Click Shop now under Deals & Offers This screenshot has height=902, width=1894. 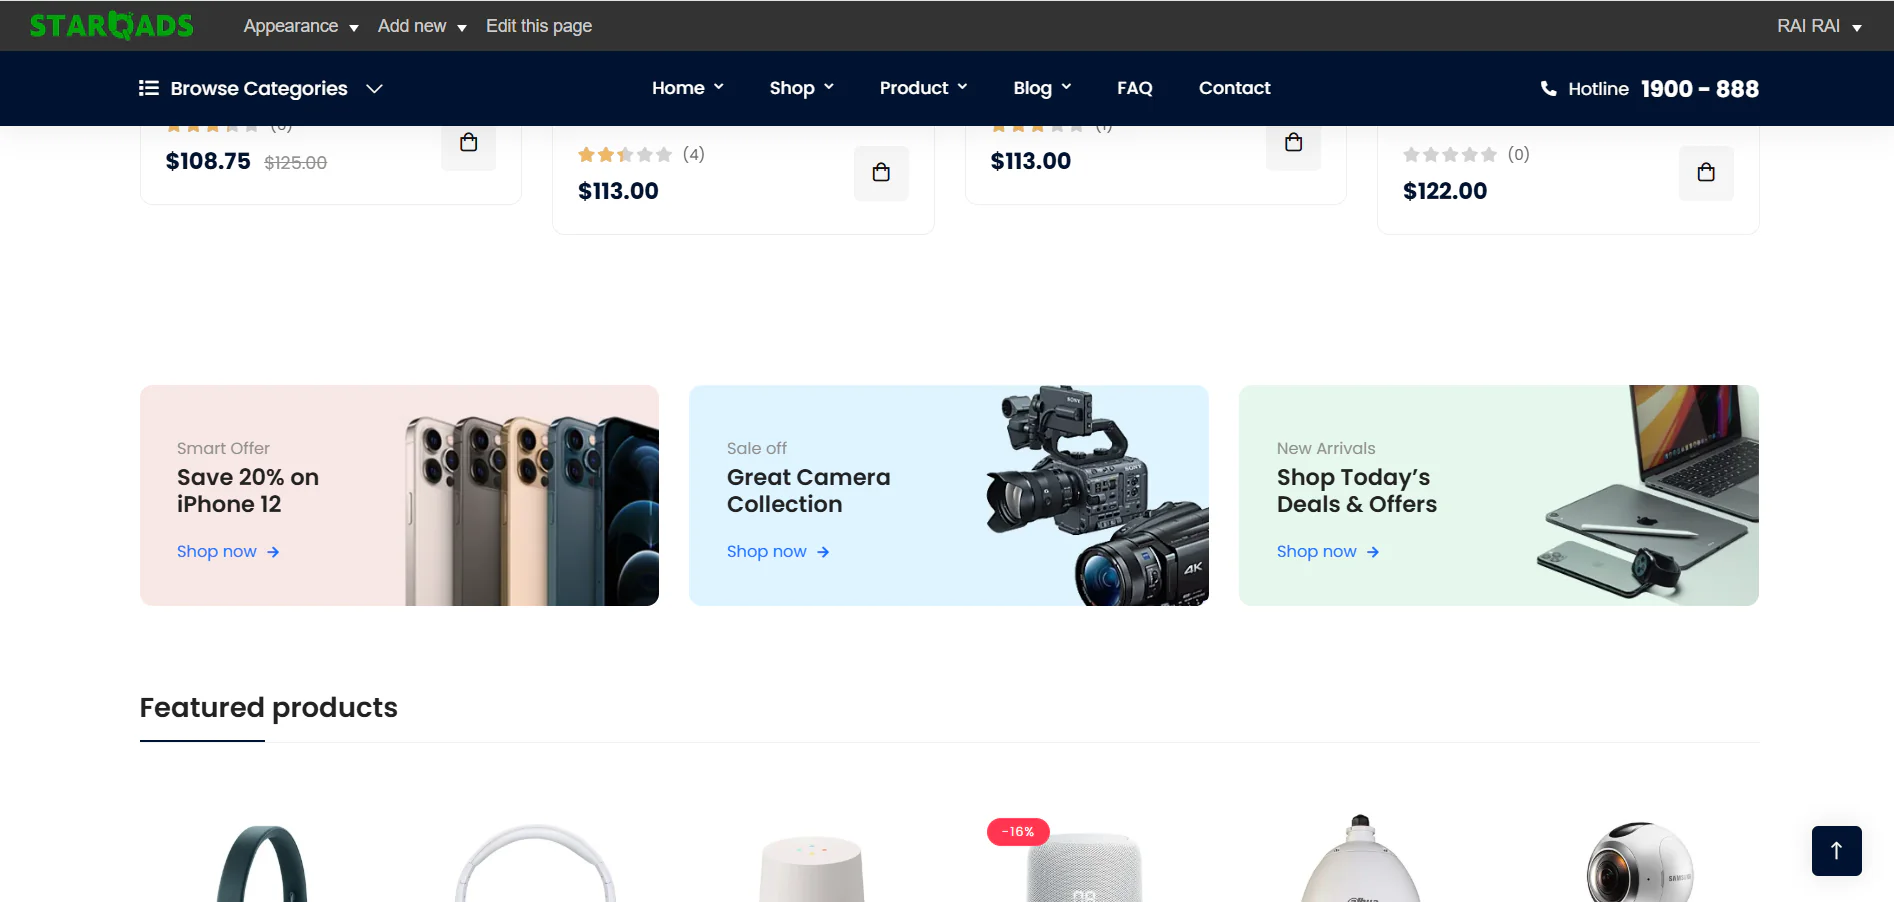[1317, 552]
